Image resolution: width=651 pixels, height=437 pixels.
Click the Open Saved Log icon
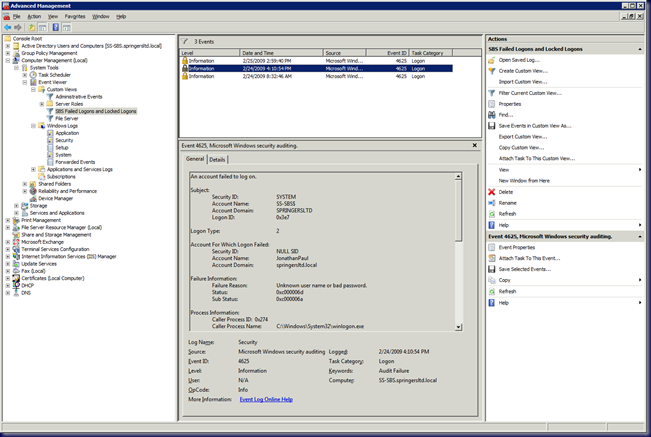[x=491, y=60]
